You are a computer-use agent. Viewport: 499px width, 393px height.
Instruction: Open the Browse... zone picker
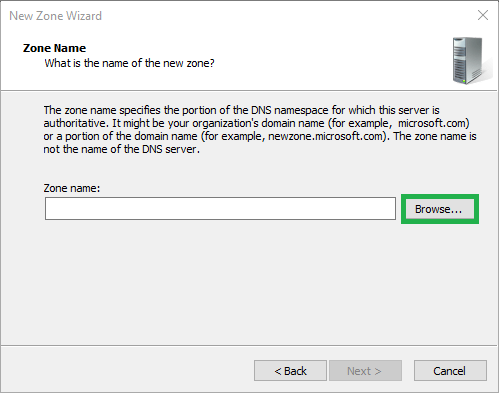(x=440, y=209)
